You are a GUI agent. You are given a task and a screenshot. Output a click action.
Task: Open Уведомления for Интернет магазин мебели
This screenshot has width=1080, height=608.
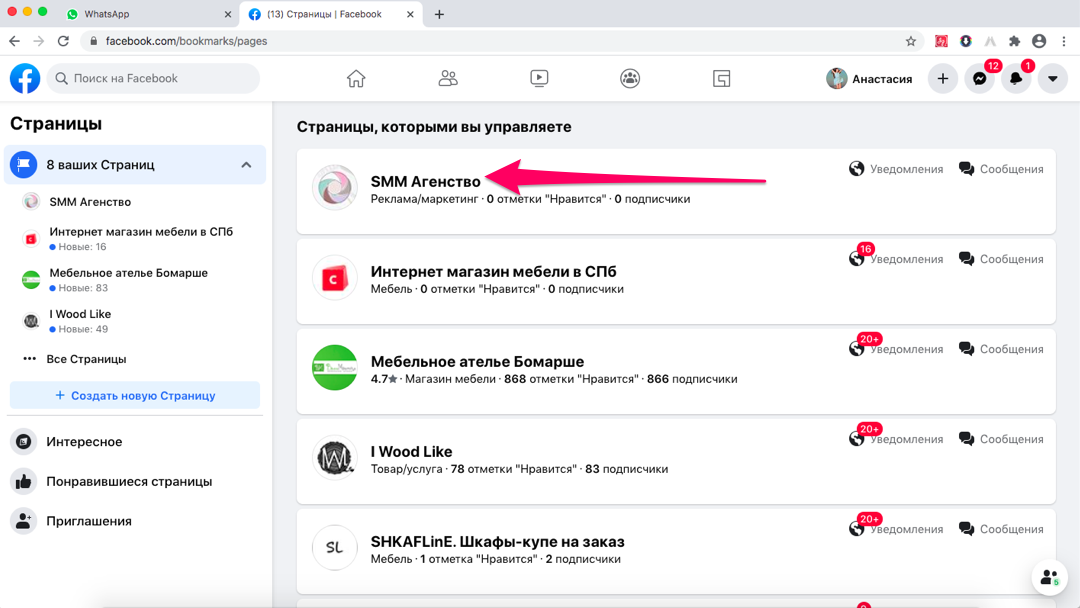click(x=895, y=259)
